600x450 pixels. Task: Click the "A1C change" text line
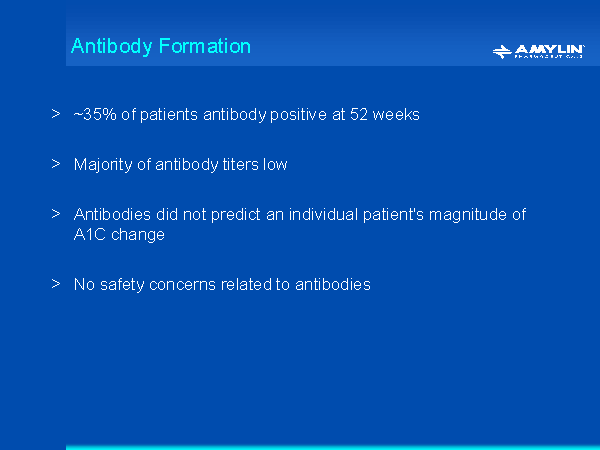[119, 235]
